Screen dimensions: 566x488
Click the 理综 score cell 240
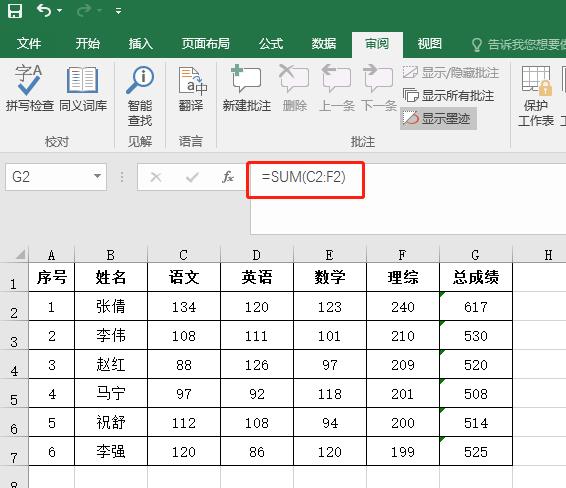pos(402,306)
